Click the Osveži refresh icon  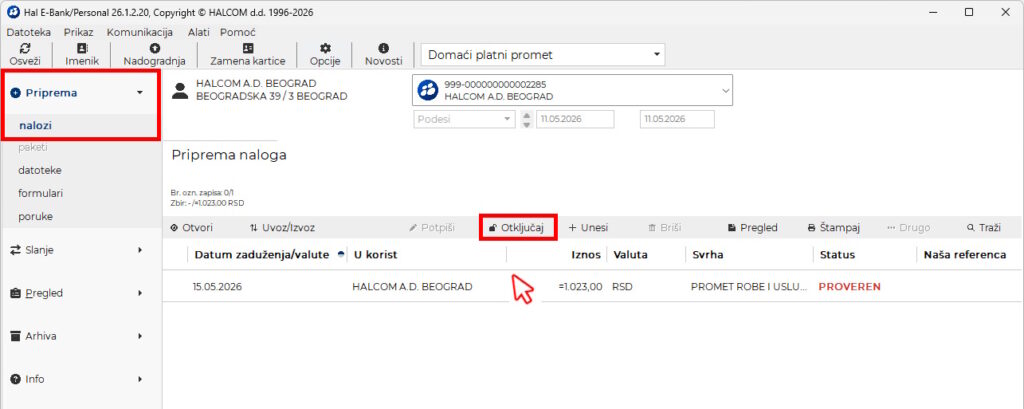(25, 48)
